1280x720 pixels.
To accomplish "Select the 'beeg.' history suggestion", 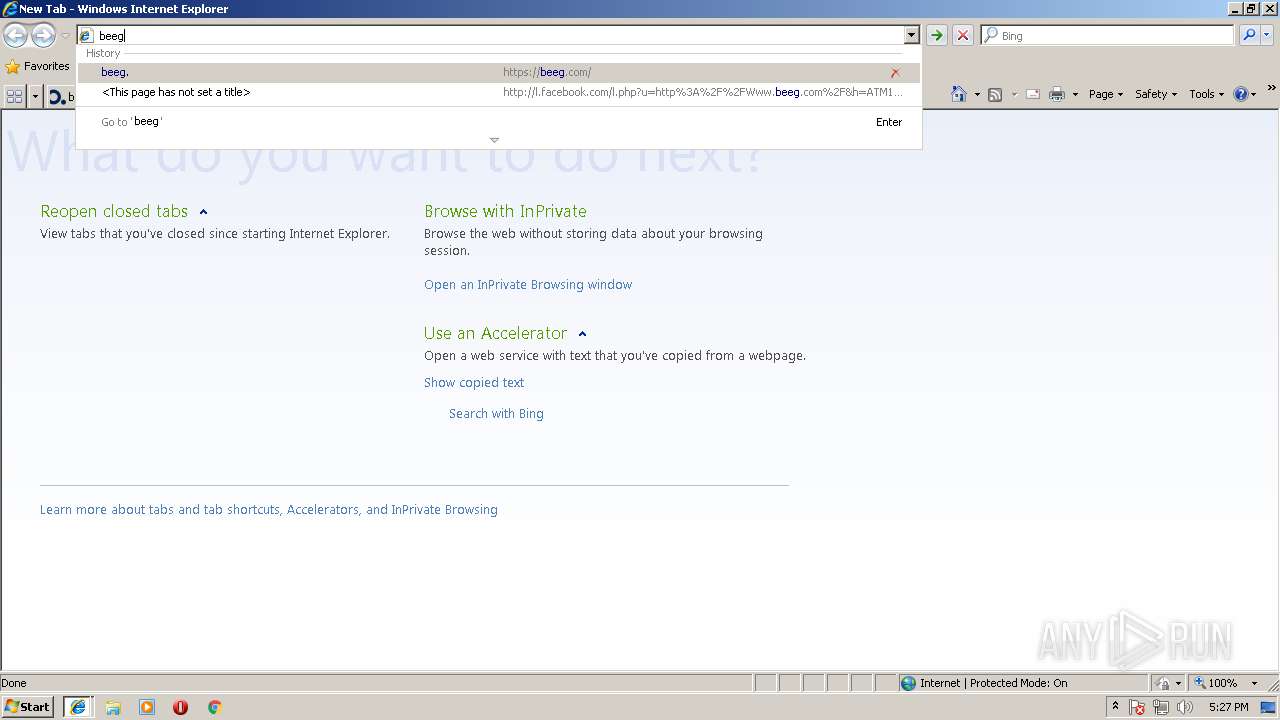I will pyautogui.click(x=498, y=72).
